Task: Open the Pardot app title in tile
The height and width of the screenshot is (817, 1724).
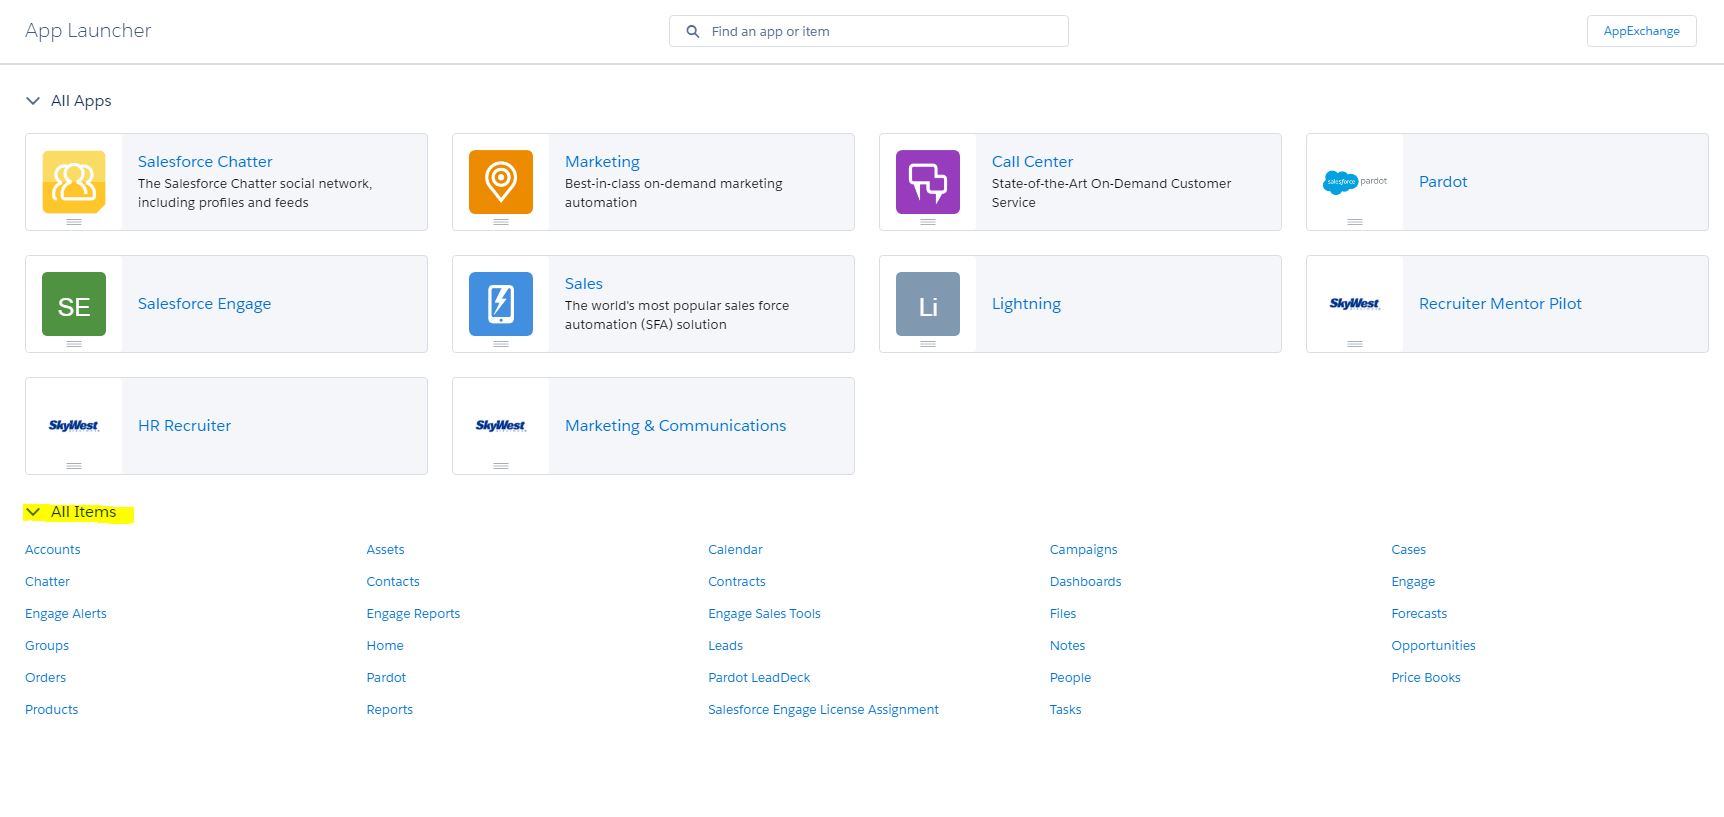Action: coord(1443,181)
